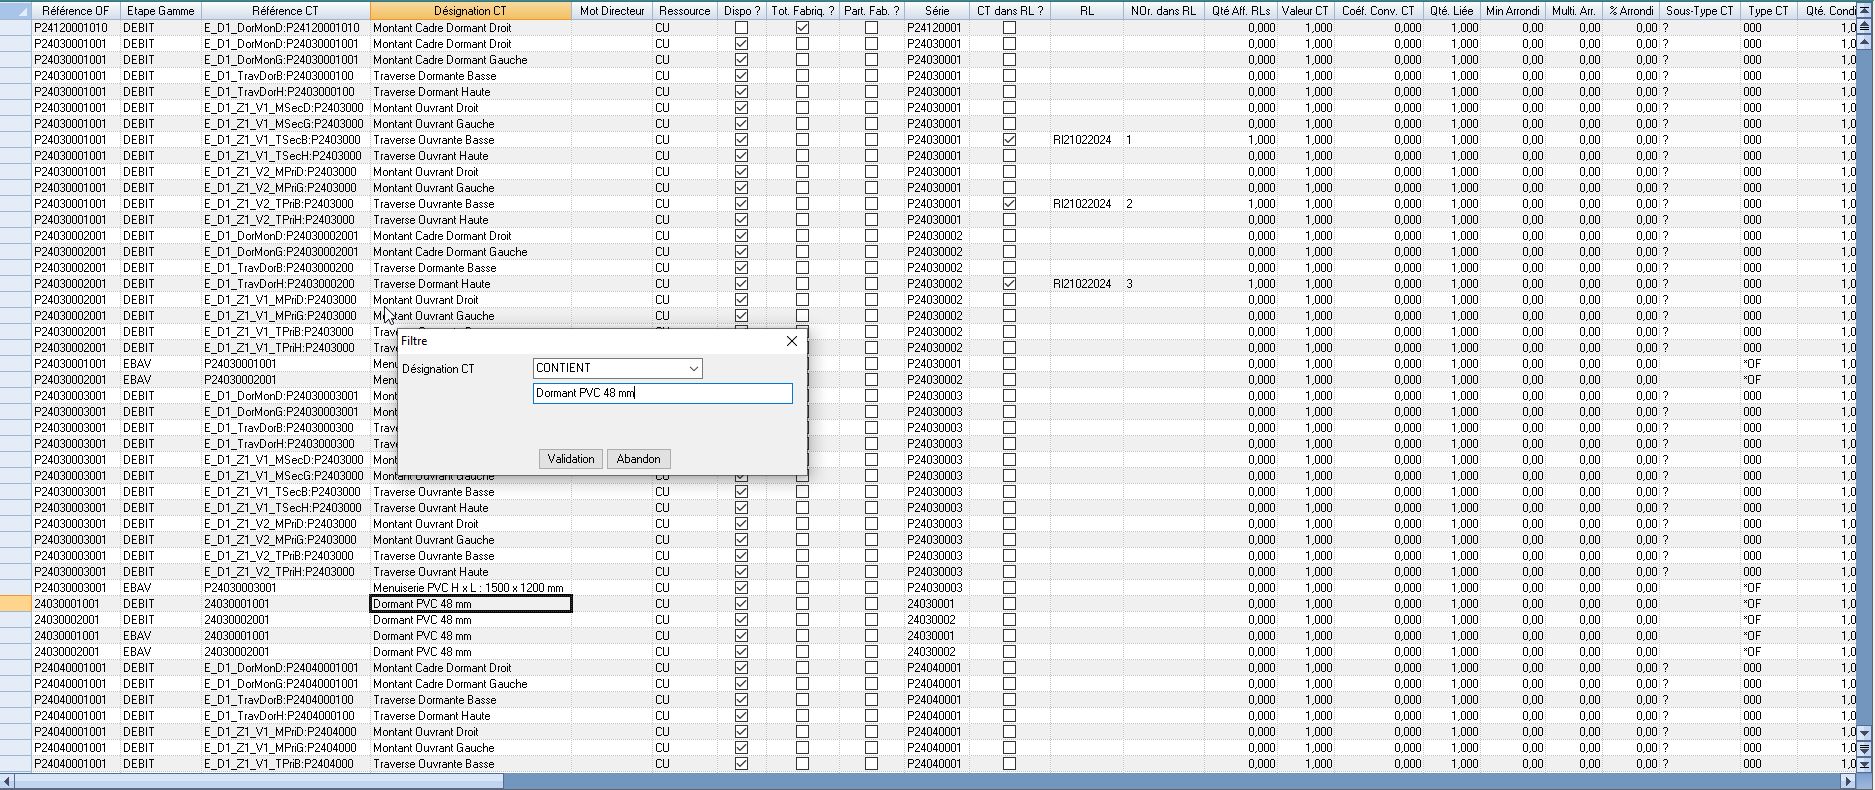
Task: Click the filter value text field
Action: [662, 393]
